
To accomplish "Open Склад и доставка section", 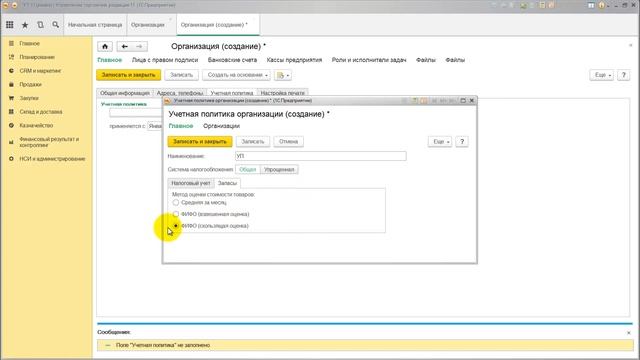I will 41,111.
